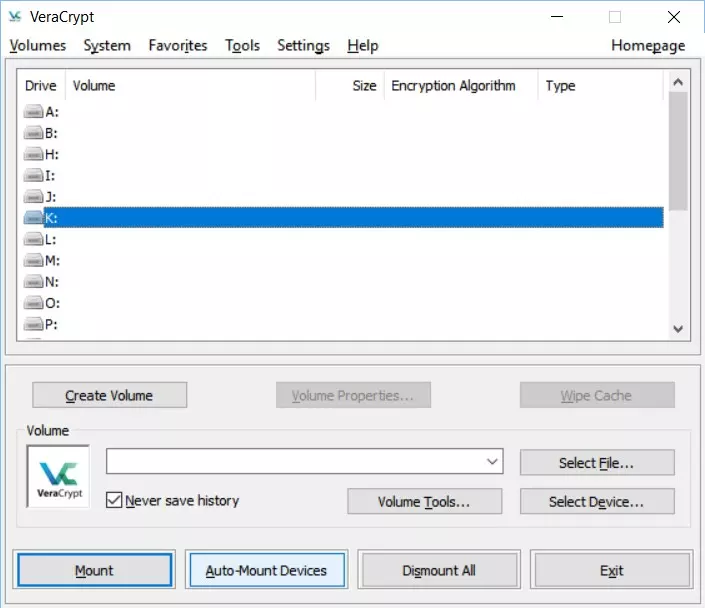Click the drive list scroll-up arrow

click(x=678, y=82)
